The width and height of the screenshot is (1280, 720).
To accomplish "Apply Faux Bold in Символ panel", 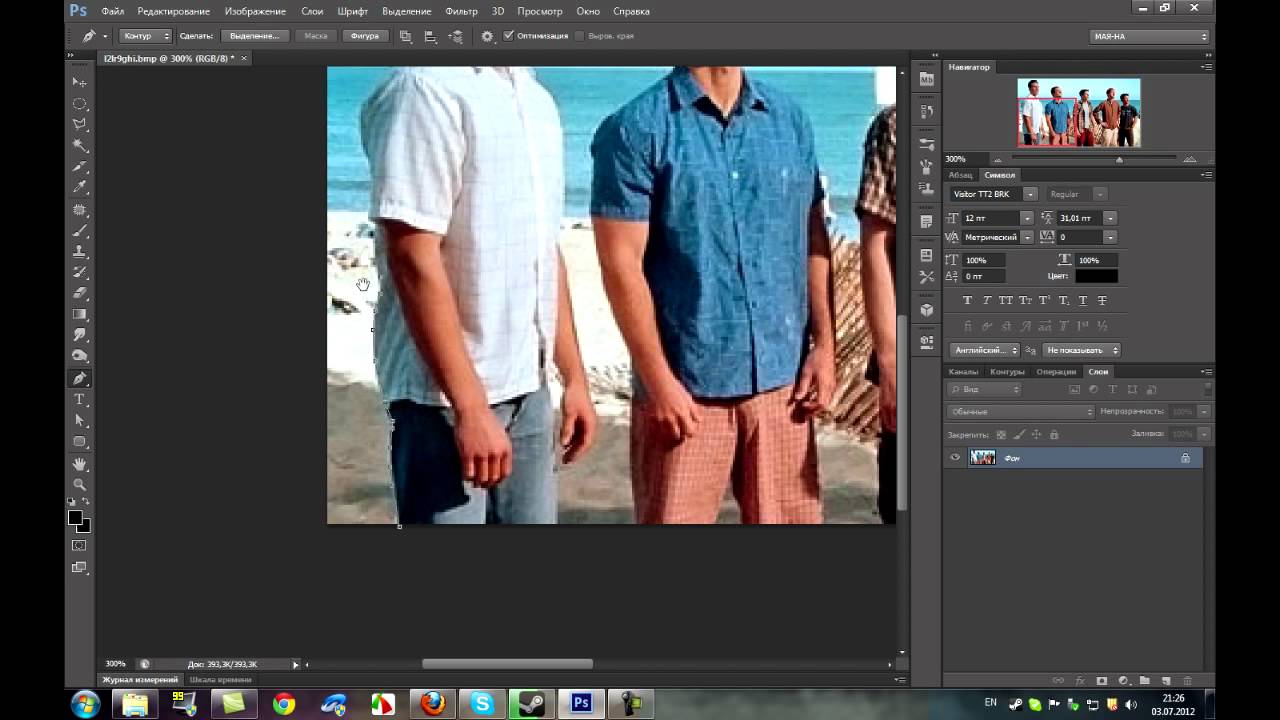I will tap(967, 300).
